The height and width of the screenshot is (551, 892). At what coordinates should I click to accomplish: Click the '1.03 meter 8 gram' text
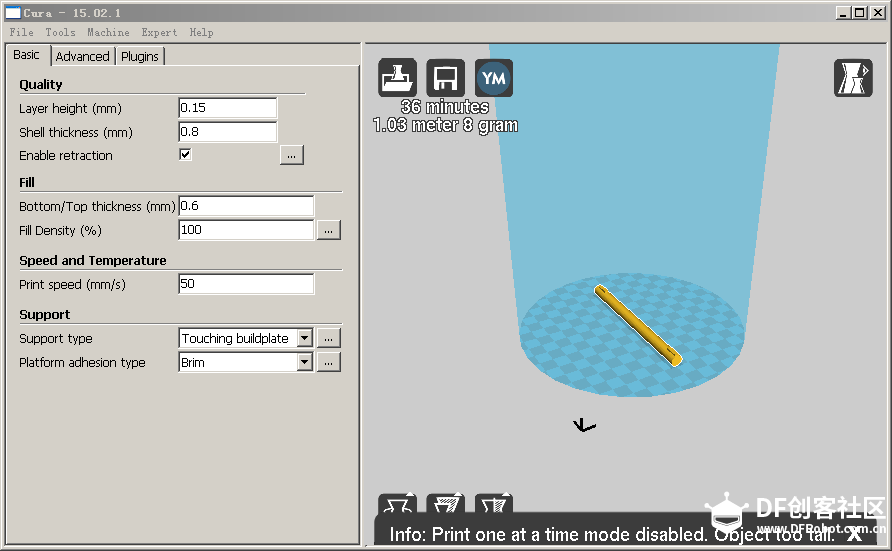tap(445, 125)
